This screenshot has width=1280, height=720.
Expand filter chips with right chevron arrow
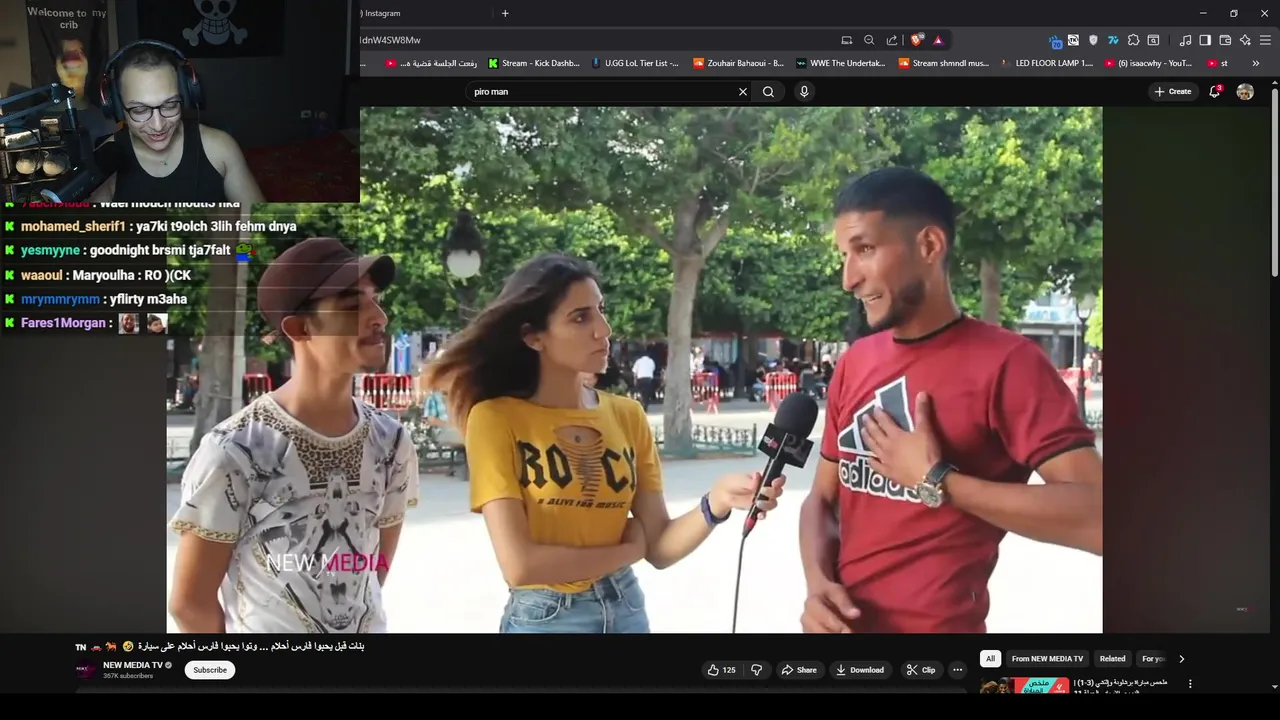(1181, 659)
